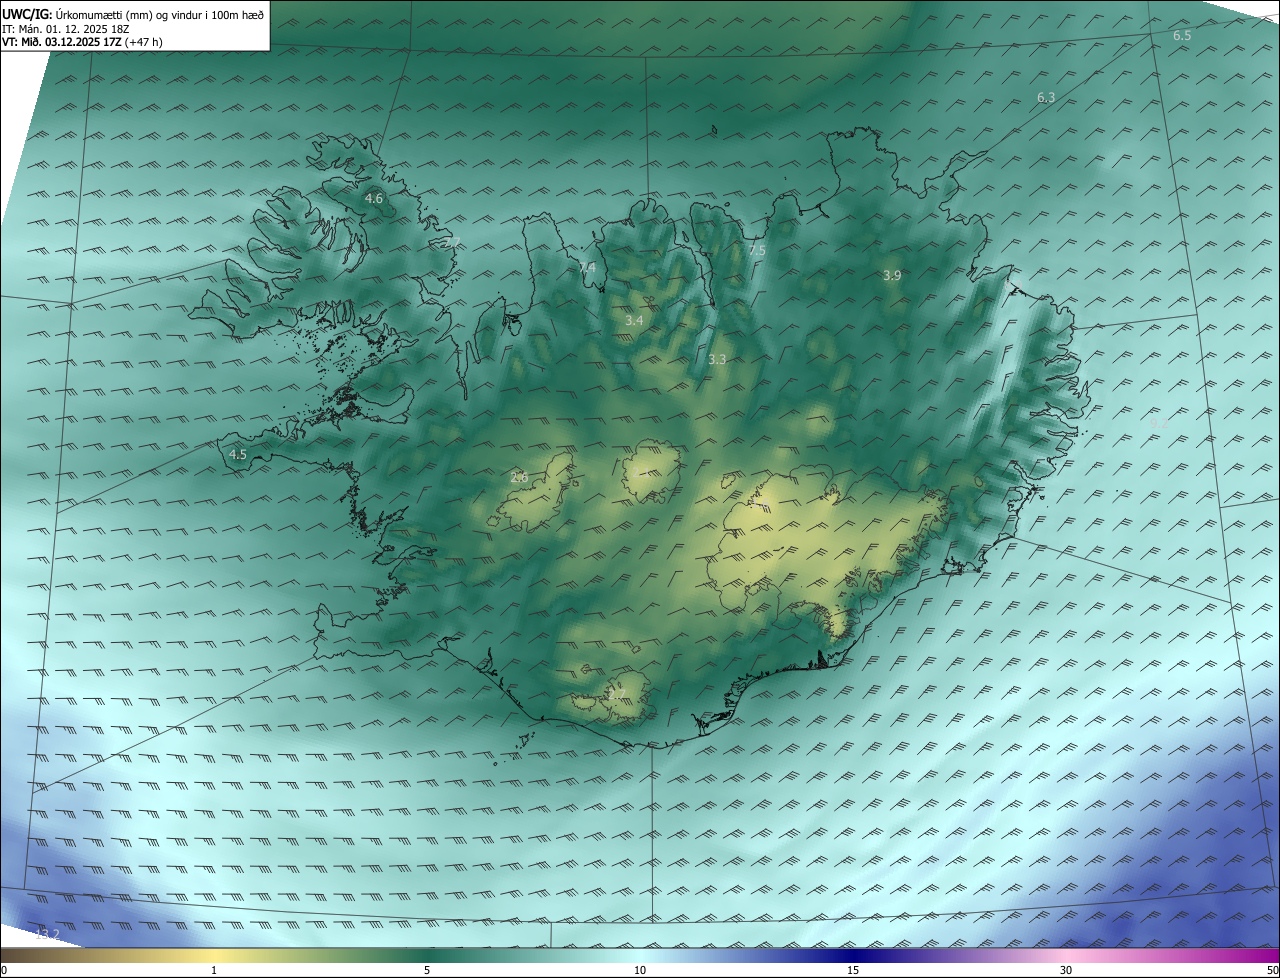Click the 'UWC/IG: Úrkomumætti (mm)' title line

(133, 15)
